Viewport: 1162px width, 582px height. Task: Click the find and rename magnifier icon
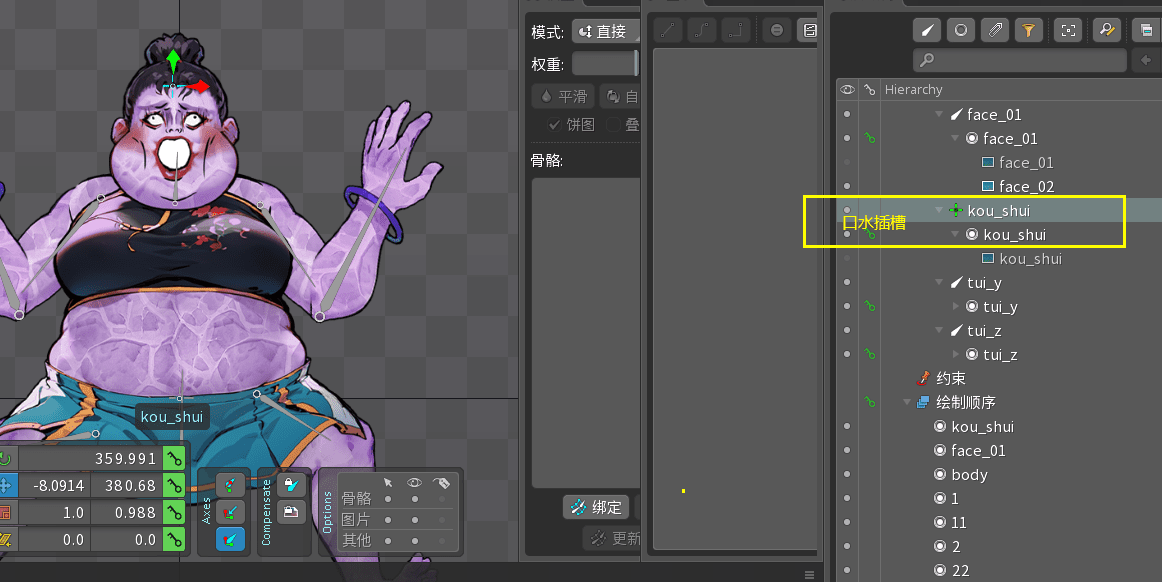pyautogui.click(x=1106, y=30)
